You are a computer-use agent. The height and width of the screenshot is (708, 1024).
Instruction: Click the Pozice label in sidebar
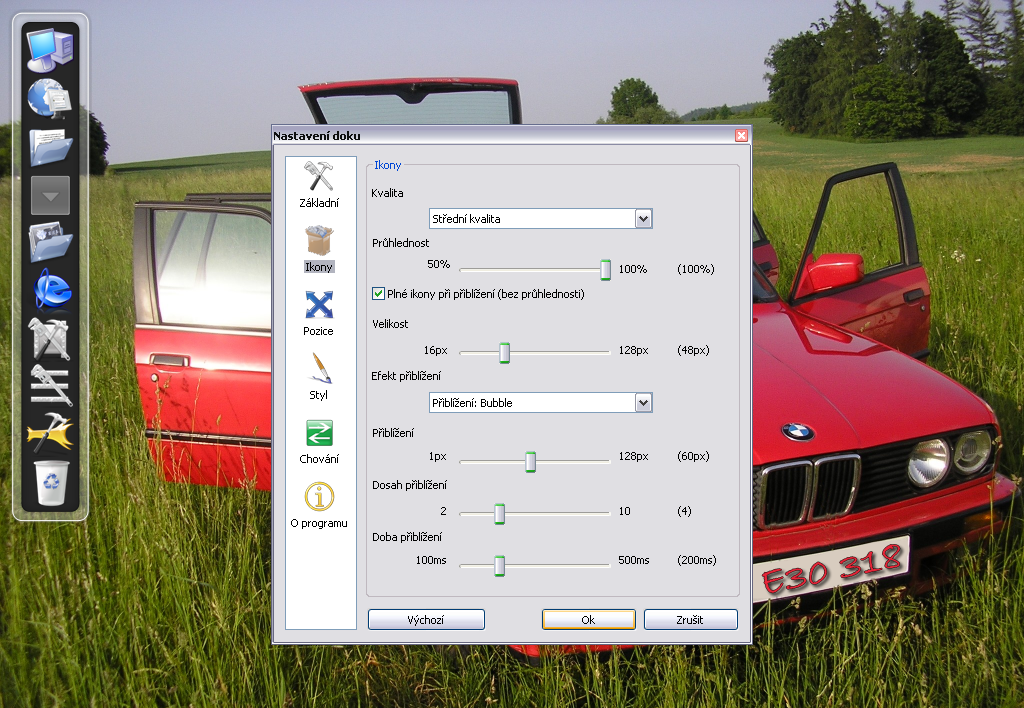318,331
